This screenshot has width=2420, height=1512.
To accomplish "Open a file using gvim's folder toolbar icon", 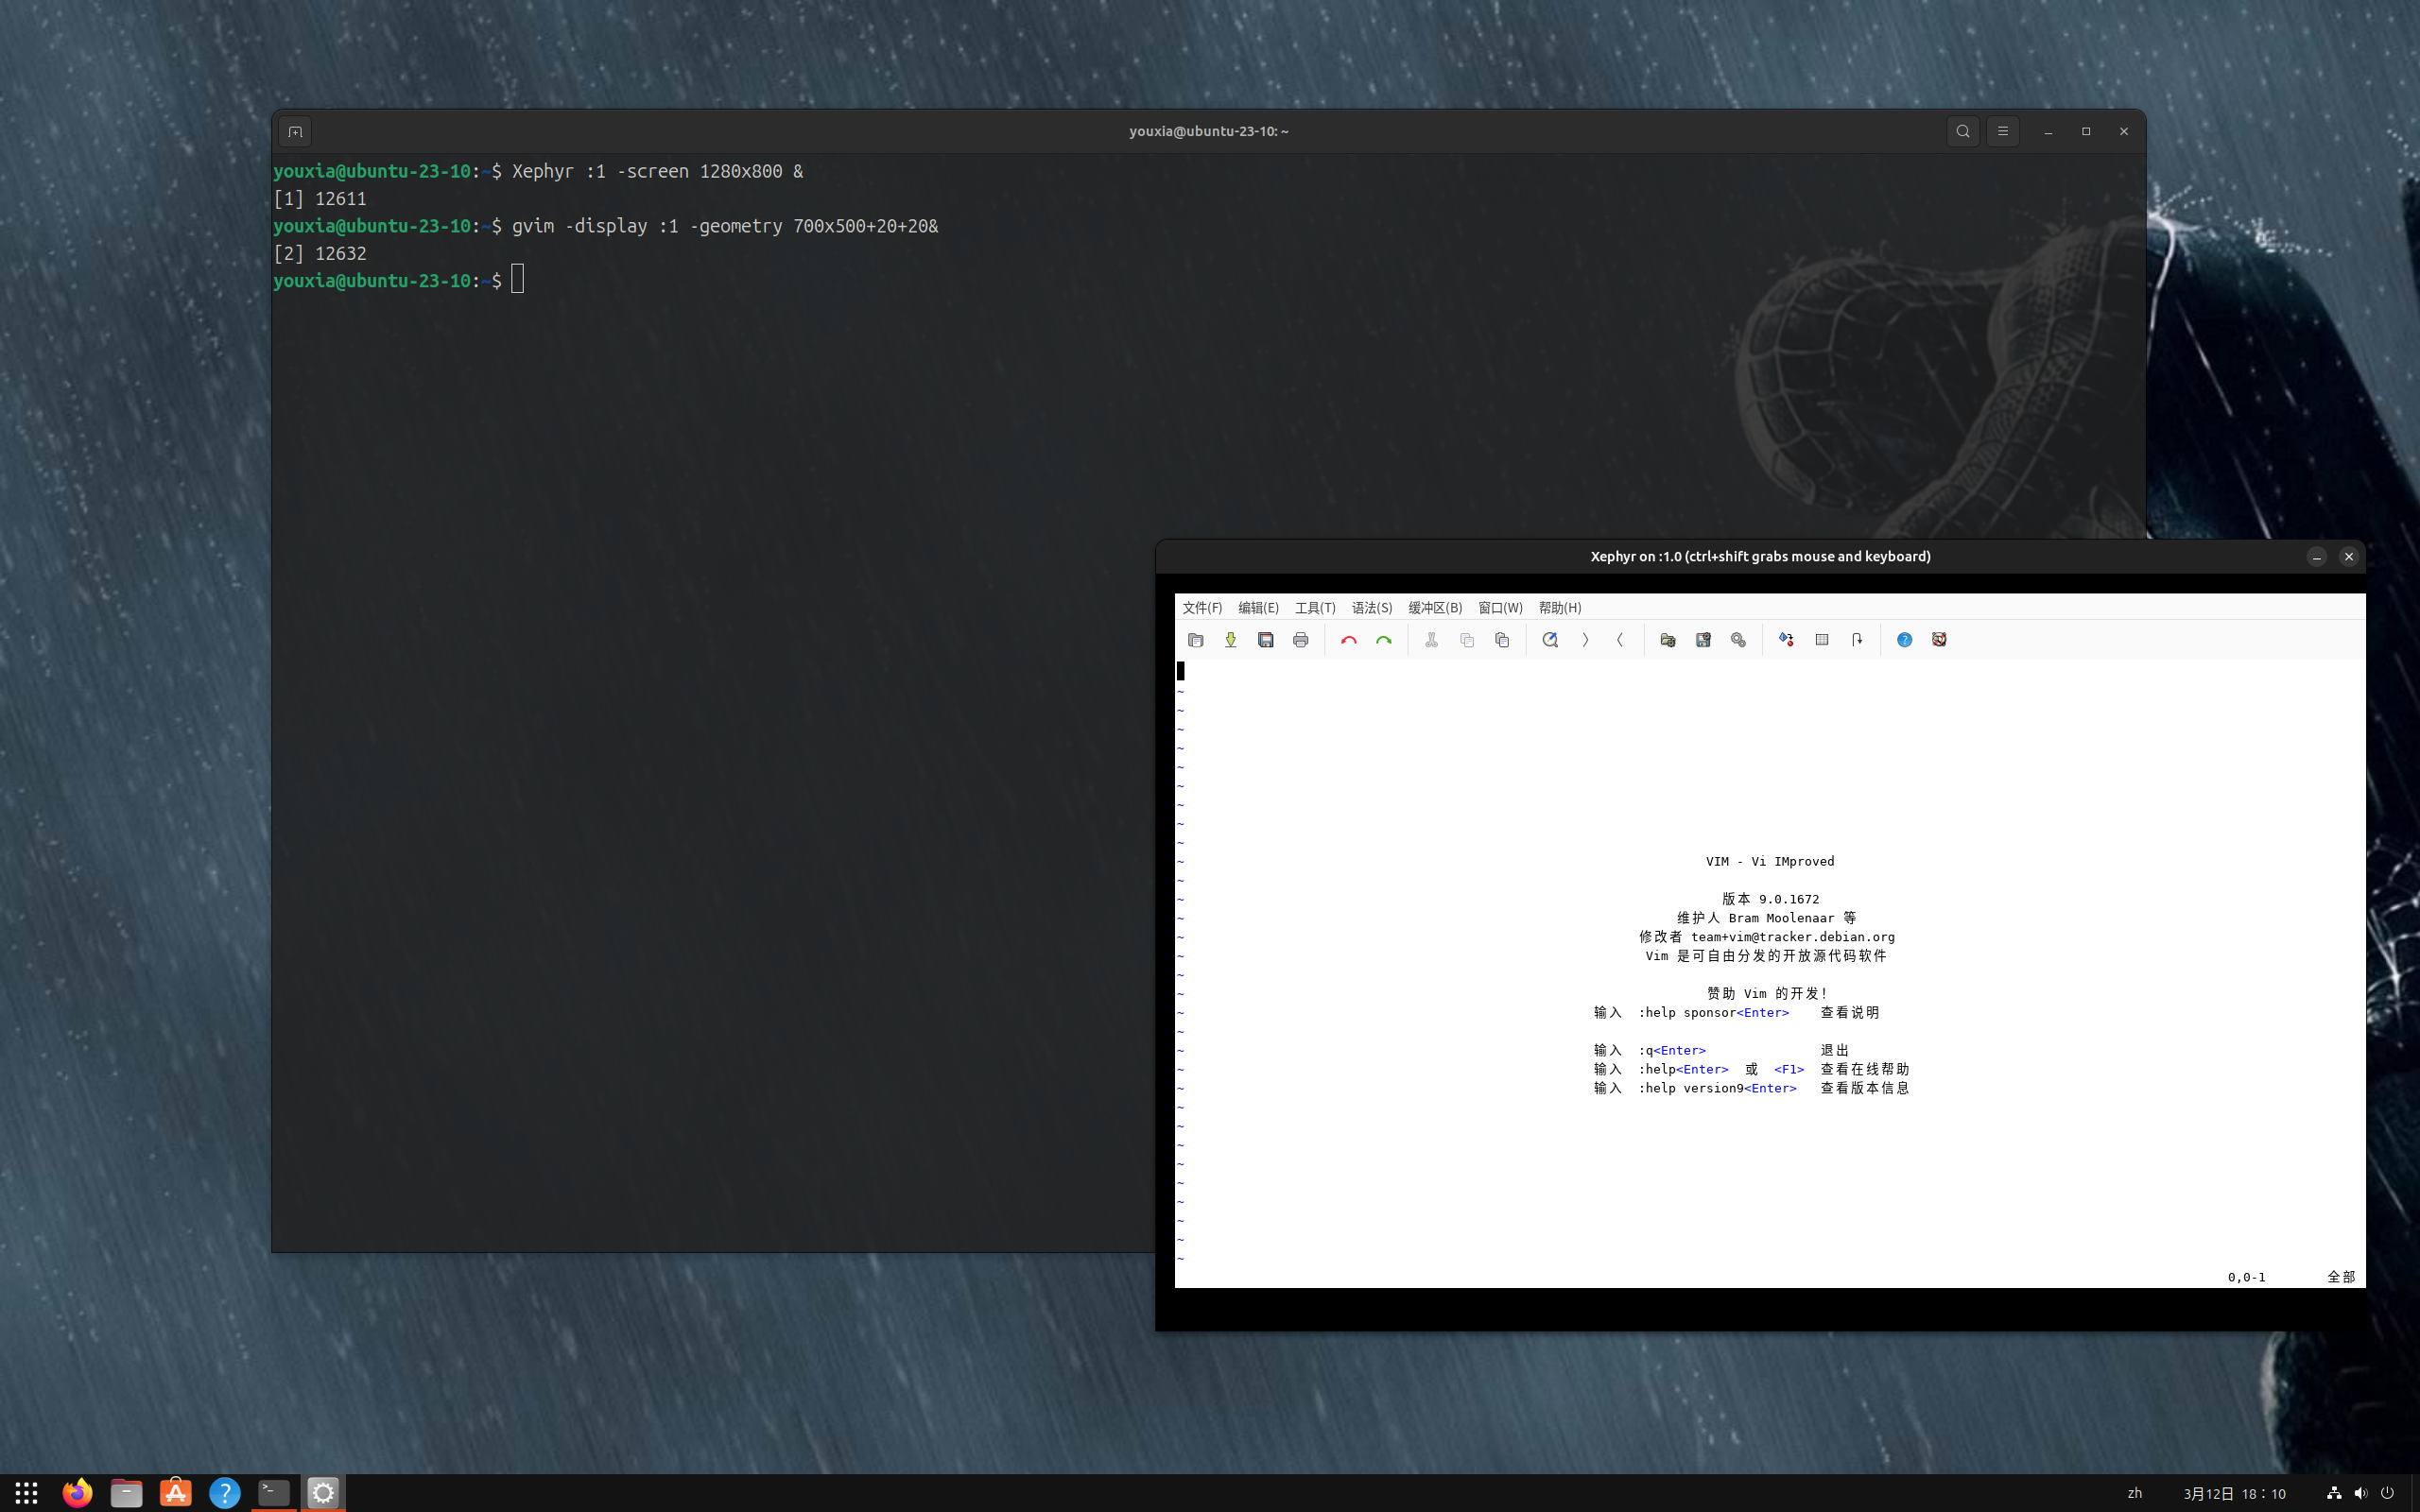I will (x=1195, y=640).
